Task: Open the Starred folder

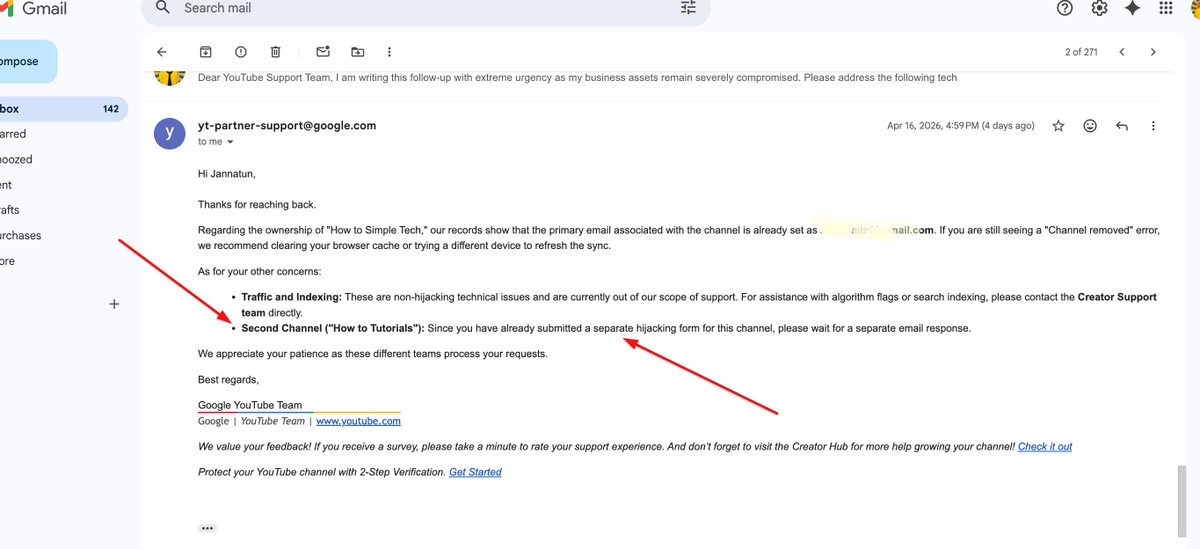Action: 14,134
